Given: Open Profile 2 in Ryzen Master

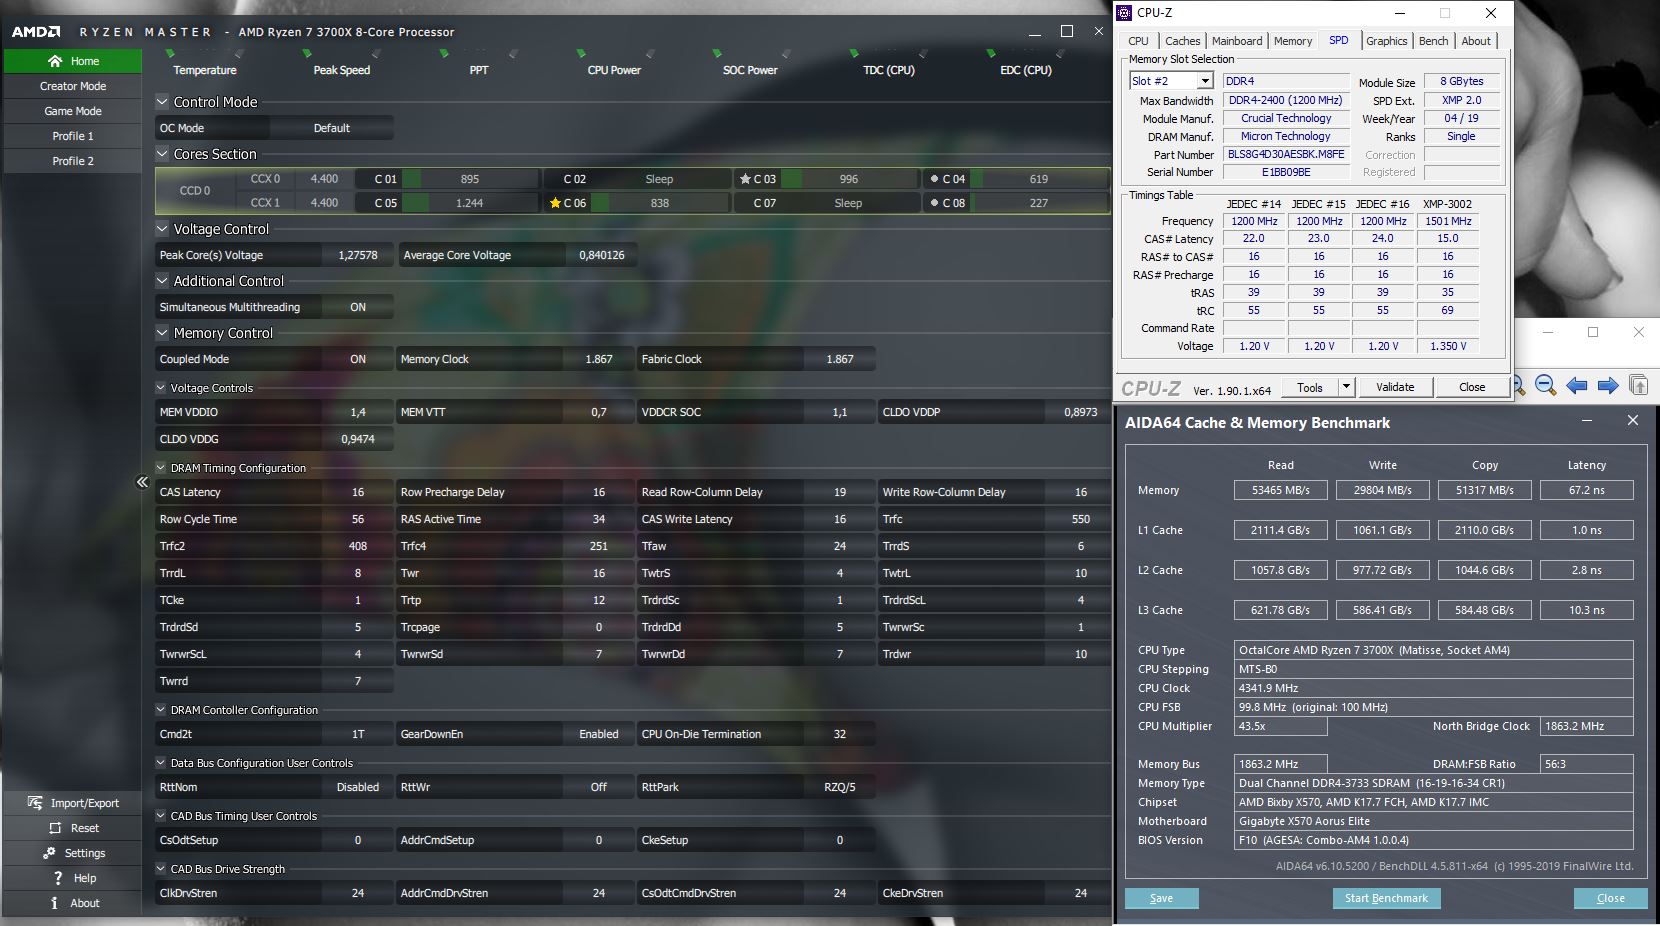Looking at the screenshot, I should click(72, 161).
